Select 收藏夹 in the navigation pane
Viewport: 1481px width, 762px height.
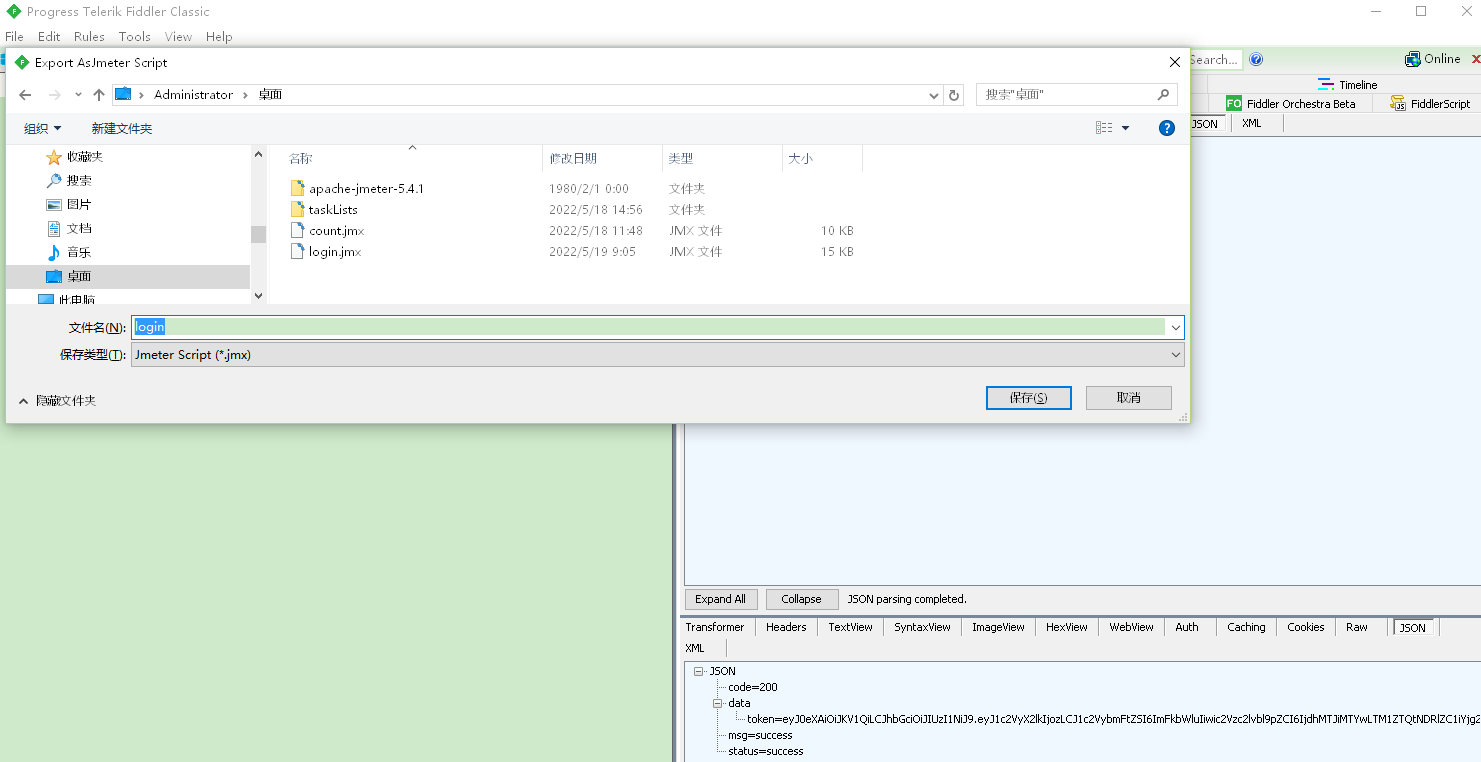click(85, 157)
